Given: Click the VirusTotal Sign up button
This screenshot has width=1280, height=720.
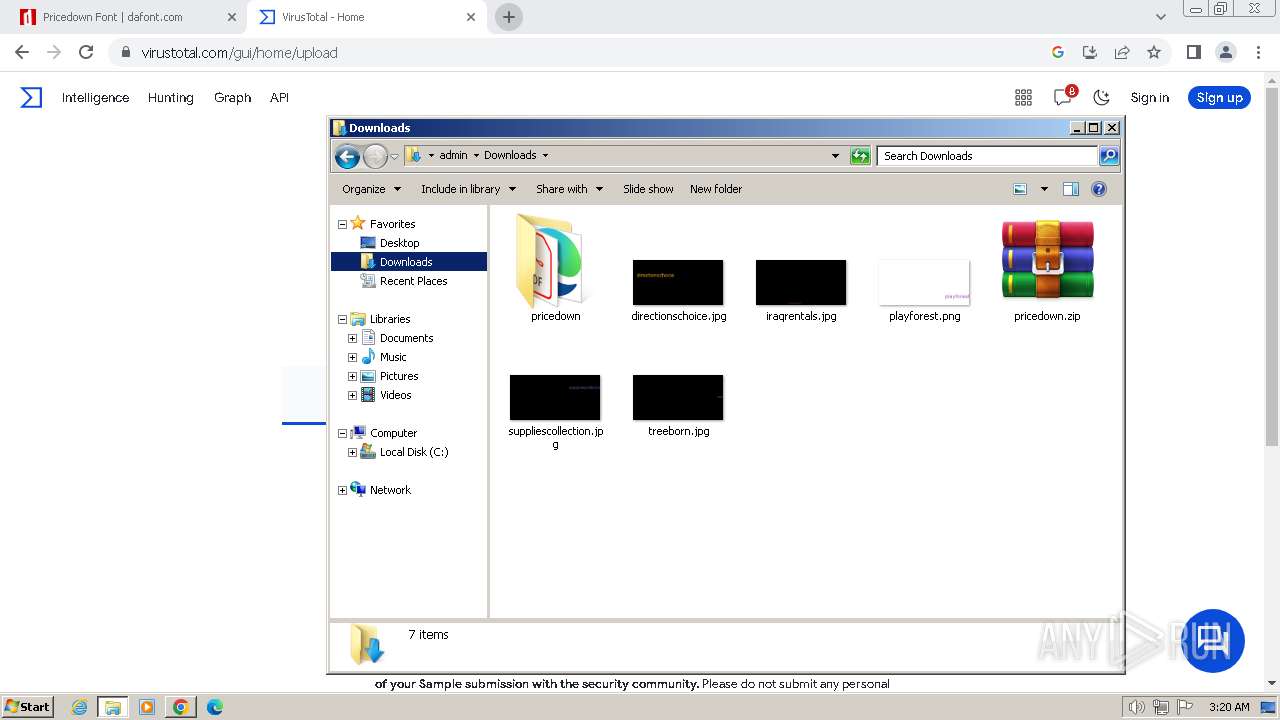Looking at the screenshot, I should point(1219,97).
